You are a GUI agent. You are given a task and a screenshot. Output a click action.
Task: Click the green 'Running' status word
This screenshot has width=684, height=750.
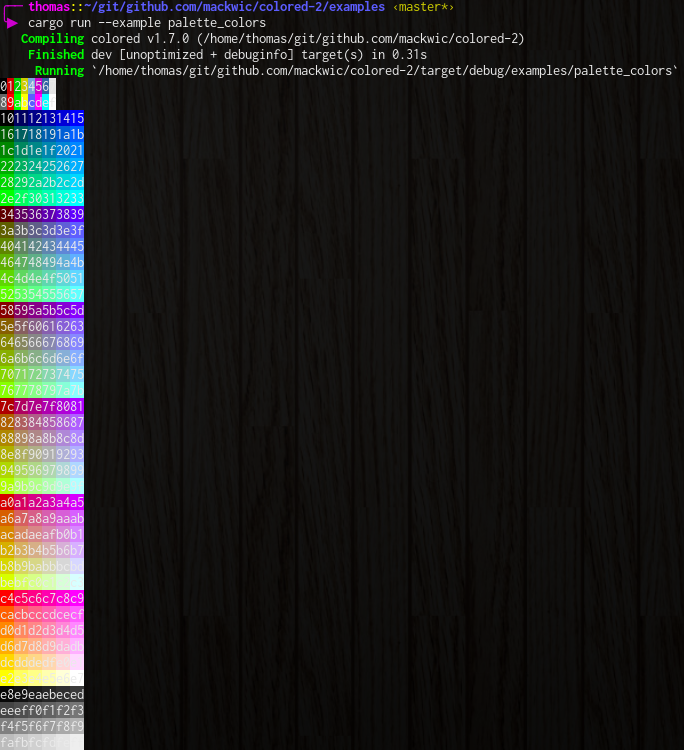click(59, 71)
